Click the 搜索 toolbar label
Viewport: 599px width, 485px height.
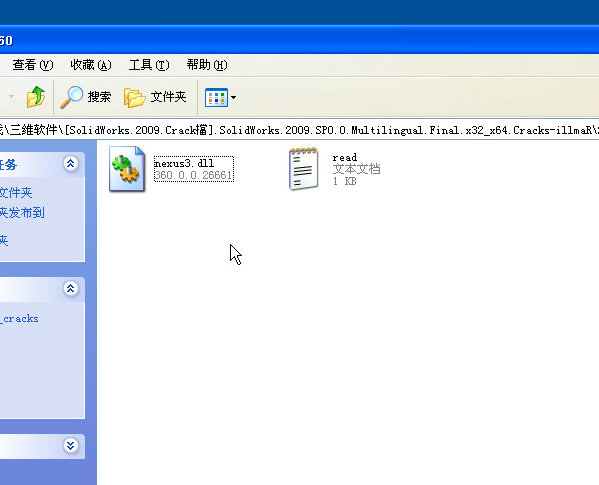pyautogui.click(x=99, y=97)
